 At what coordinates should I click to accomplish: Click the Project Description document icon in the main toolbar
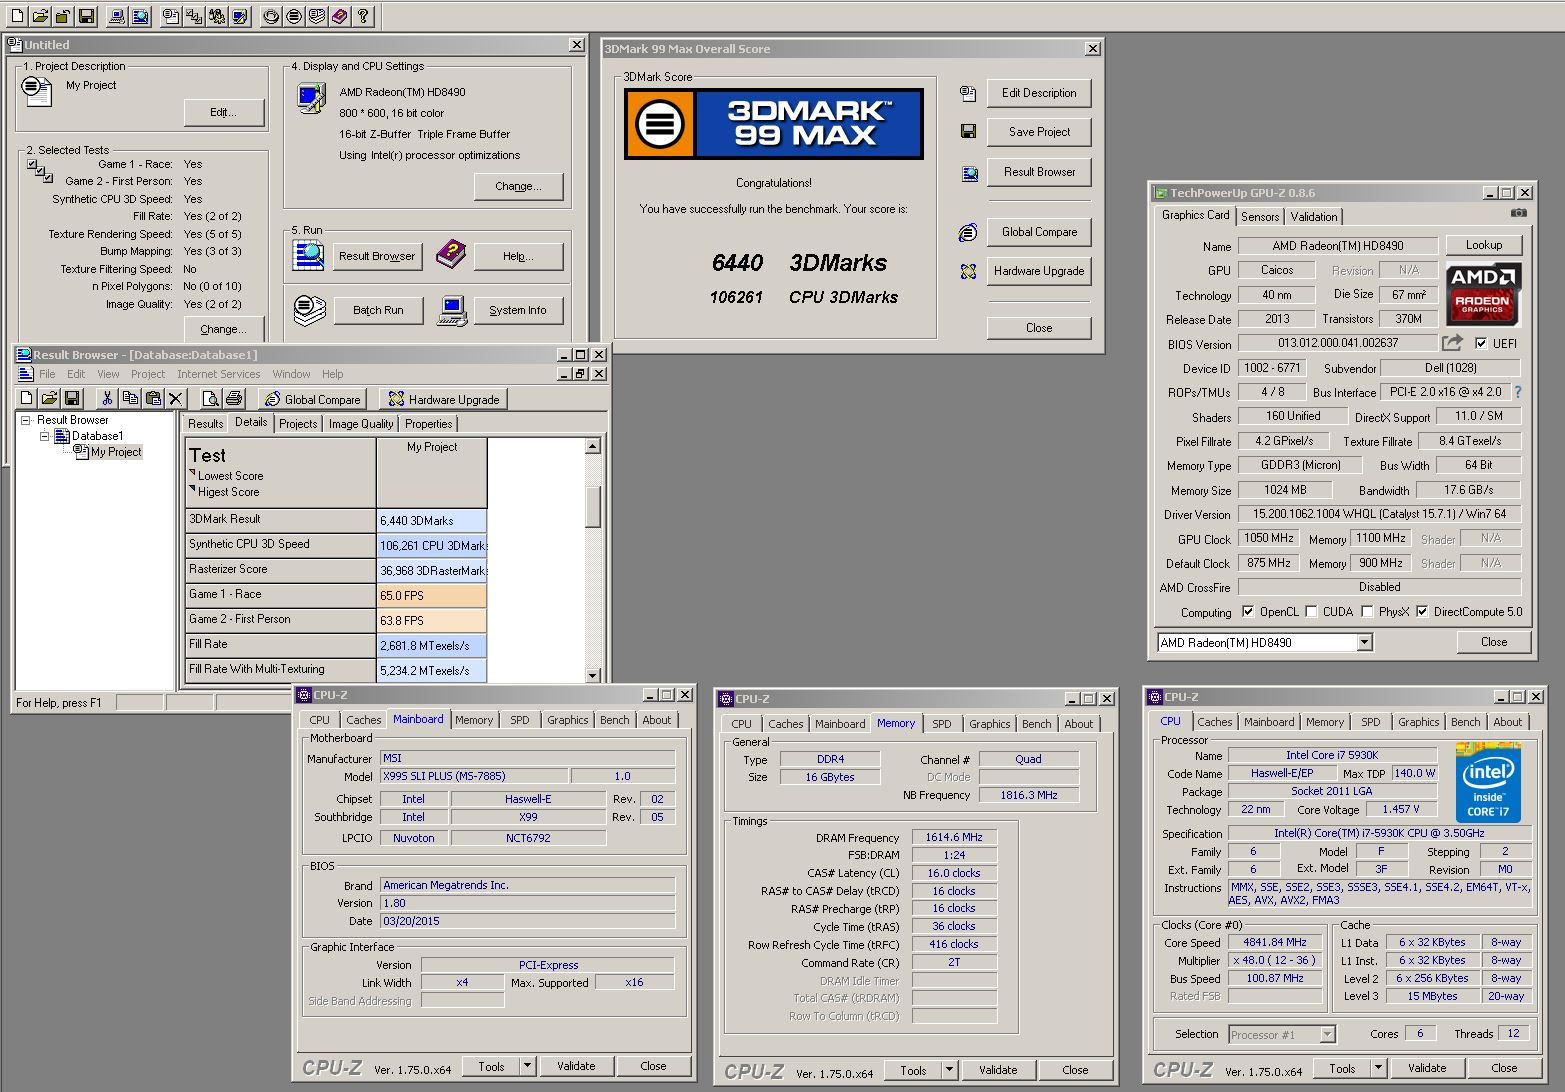coord(171,16)
